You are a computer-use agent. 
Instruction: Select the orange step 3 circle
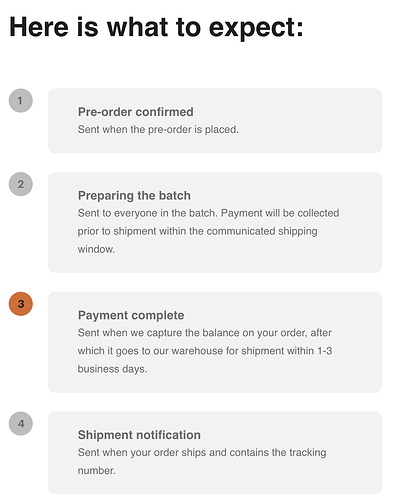pyautogui.click(x=21, y=304)
